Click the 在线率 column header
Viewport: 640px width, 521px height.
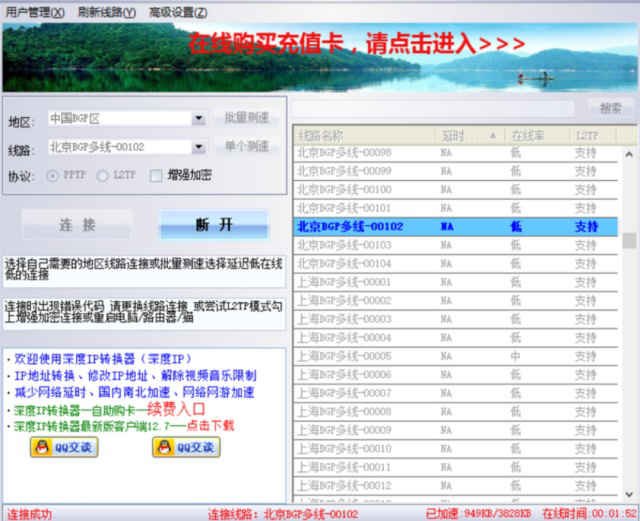click(x=538, y=135)
